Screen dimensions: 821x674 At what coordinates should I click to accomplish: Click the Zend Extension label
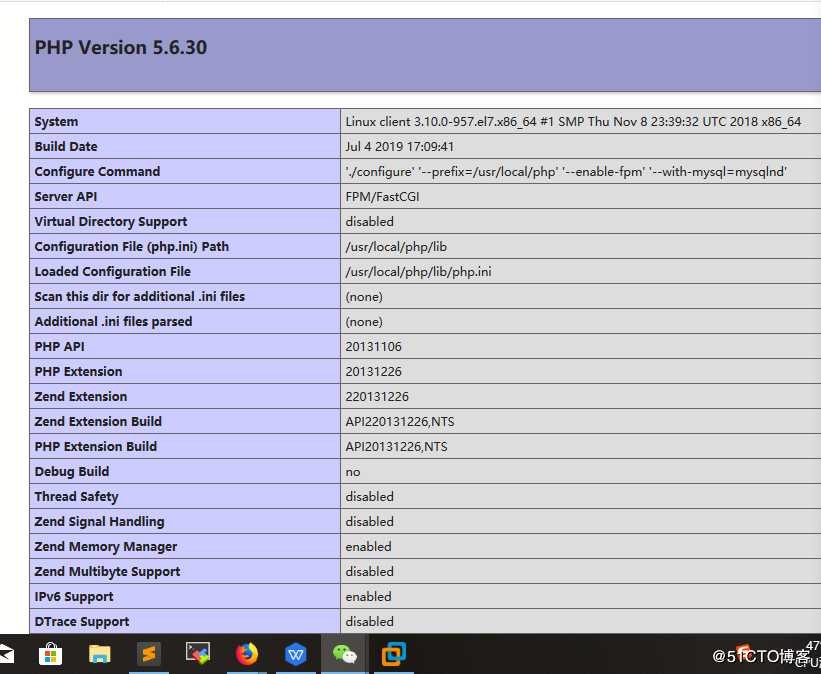tap(81, 396)
